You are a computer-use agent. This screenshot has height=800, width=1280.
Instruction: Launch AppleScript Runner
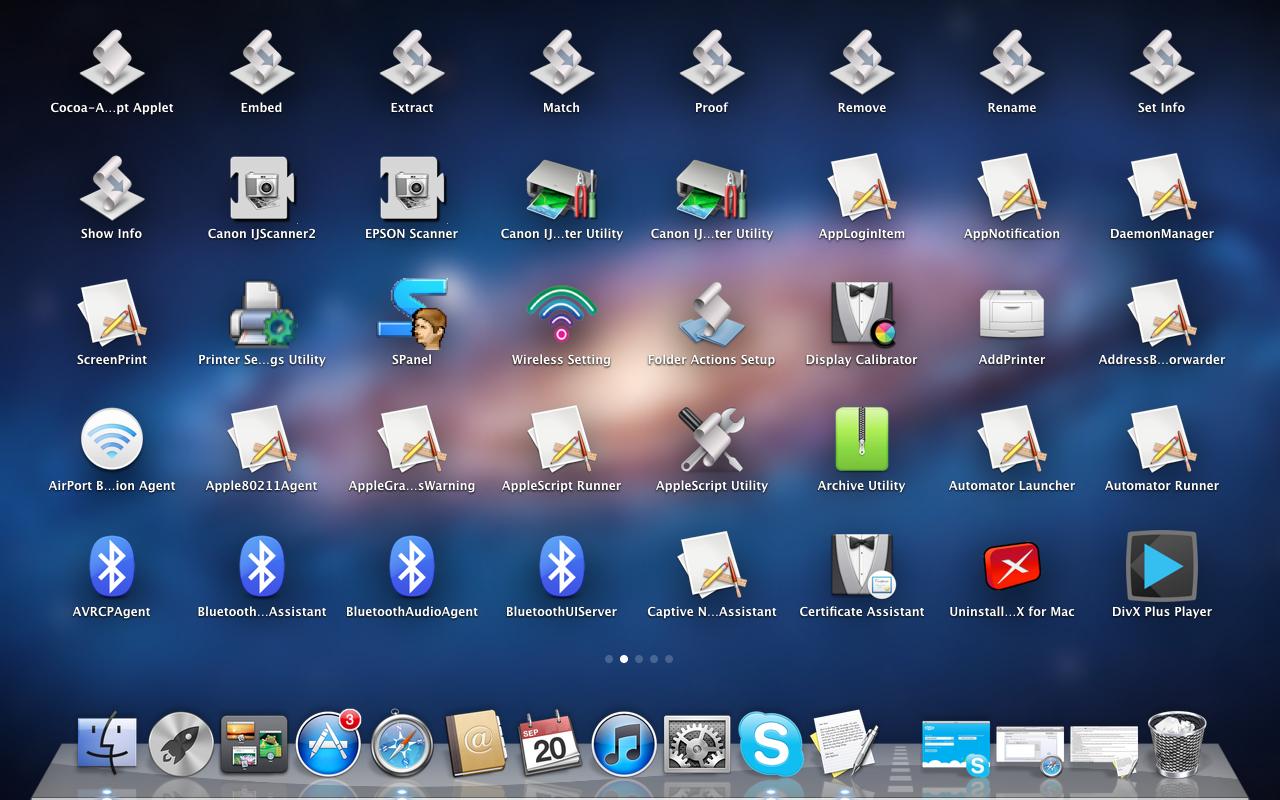pyautogui.click(x=562, y=440)
